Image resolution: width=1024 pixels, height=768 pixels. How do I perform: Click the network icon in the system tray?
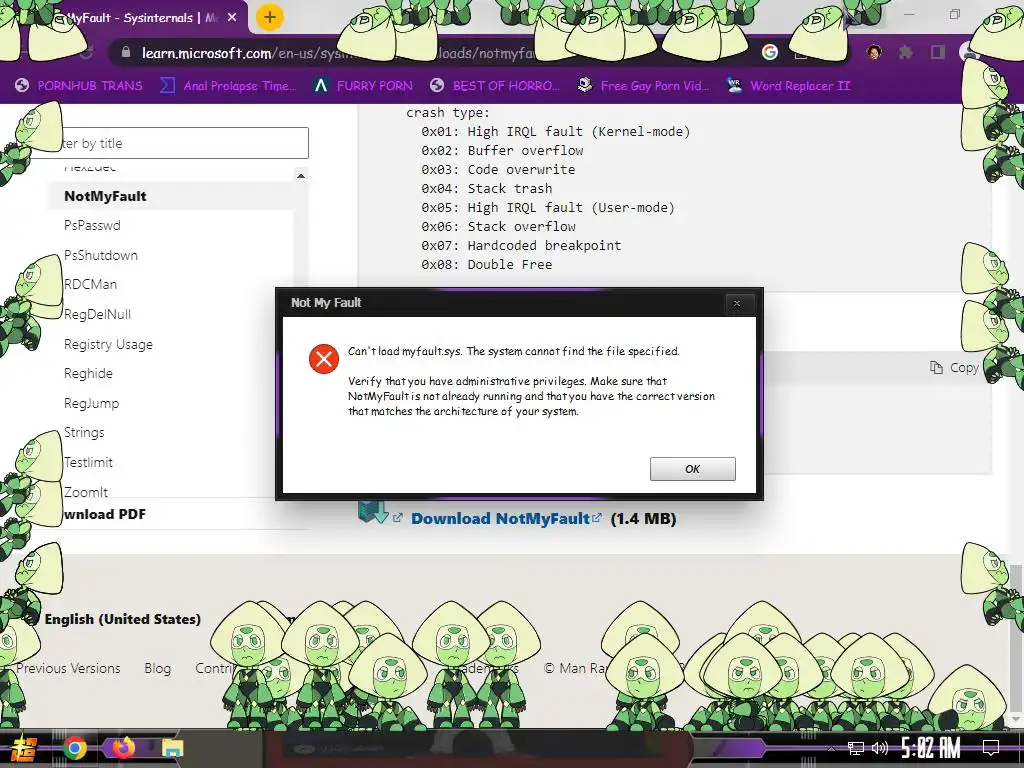pyautogui.click(x=856, y=748)
